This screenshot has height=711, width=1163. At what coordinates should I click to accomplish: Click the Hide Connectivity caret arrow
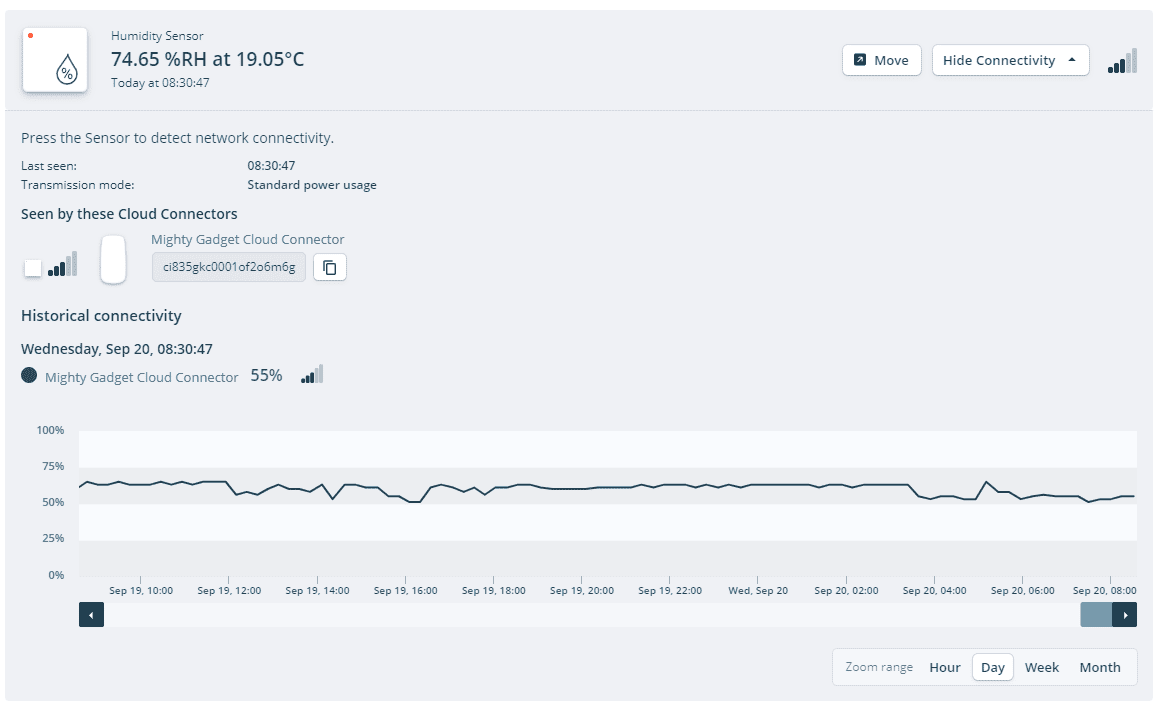point(1072,60)
